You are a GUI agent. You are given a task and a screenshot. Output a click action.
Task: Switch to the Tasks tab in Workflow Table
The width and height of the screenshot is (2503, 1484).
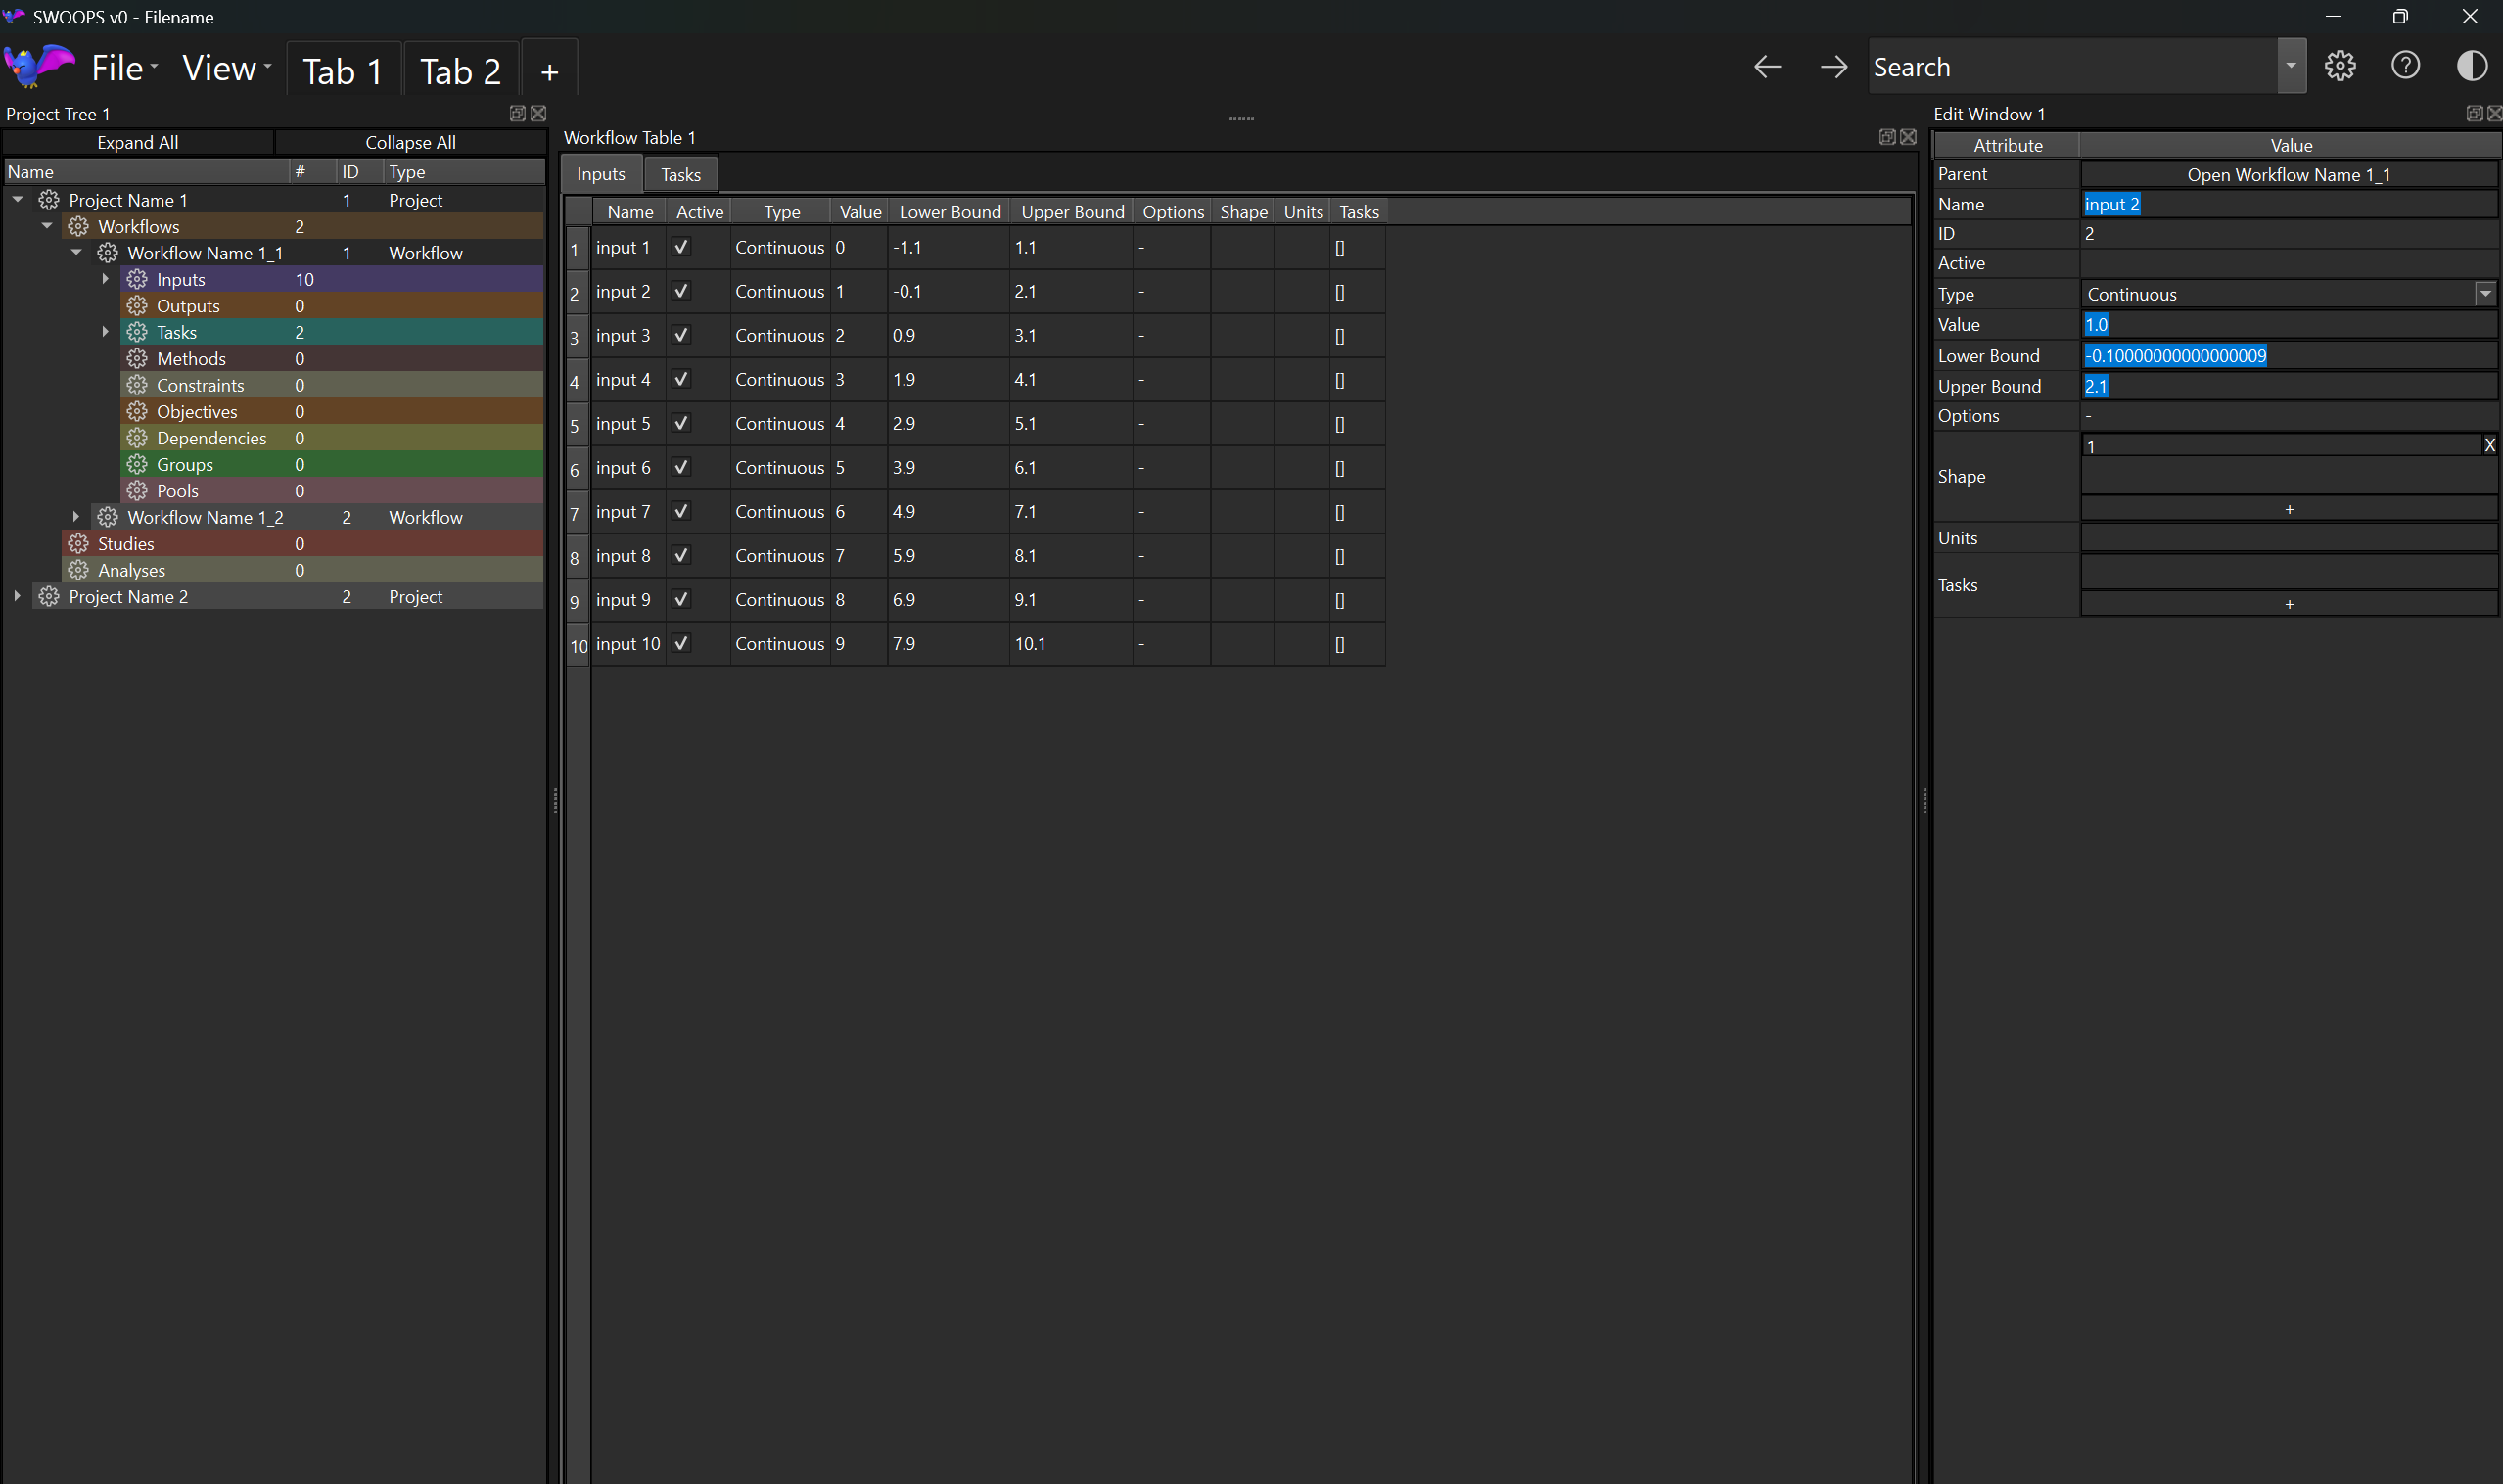[x=680, y=173]
